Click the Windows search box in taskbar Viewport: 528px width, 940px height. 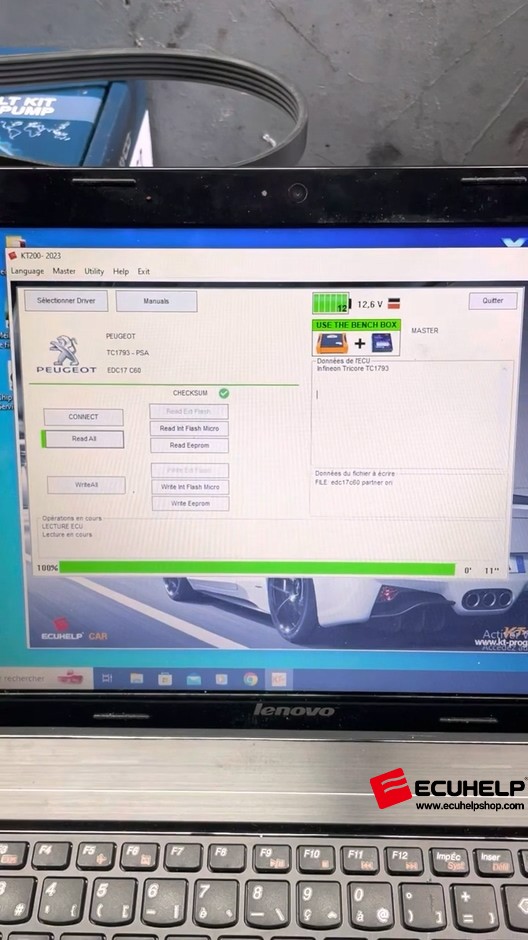[x=45, y=679]
